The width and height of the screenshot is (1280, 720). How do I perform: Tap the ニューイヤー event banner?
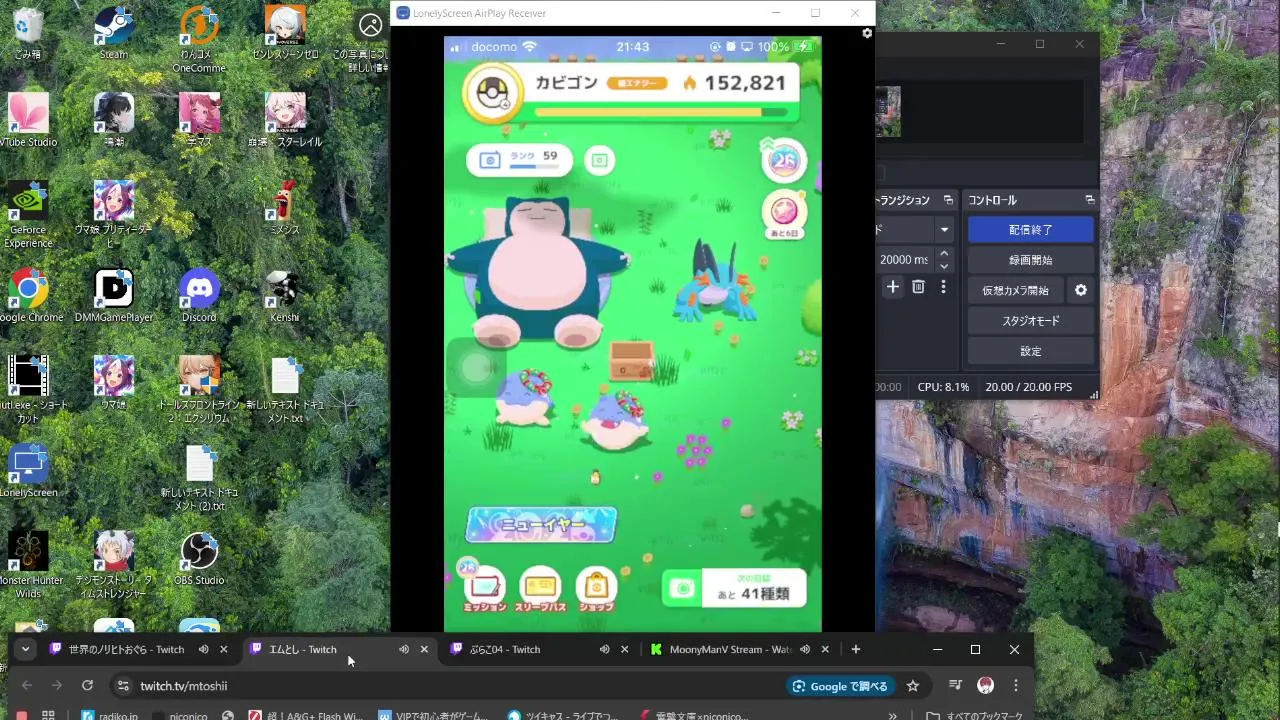[541, 525]
